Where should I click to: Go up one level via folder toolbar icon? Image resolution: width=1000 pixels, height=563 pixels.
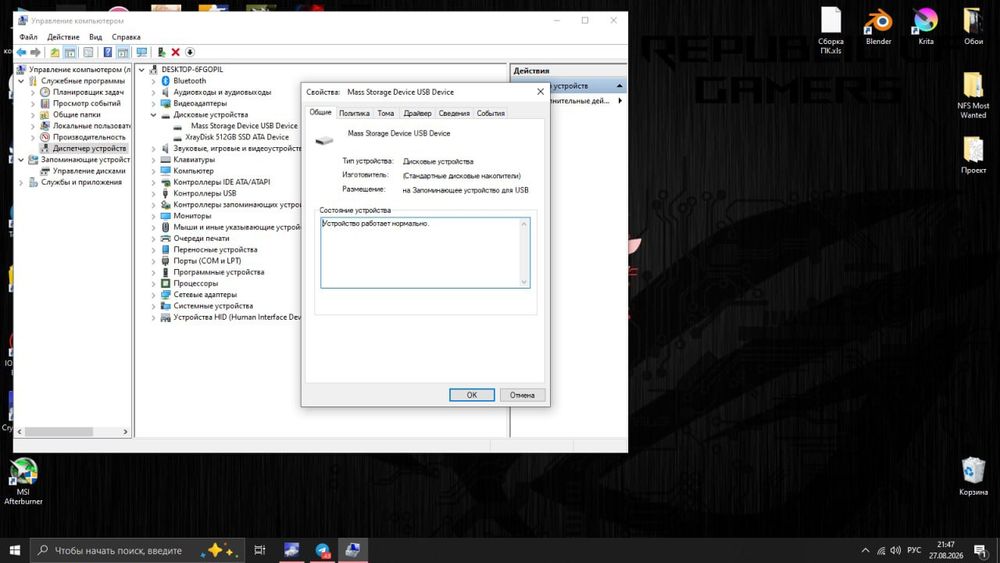tap(55, 52)
